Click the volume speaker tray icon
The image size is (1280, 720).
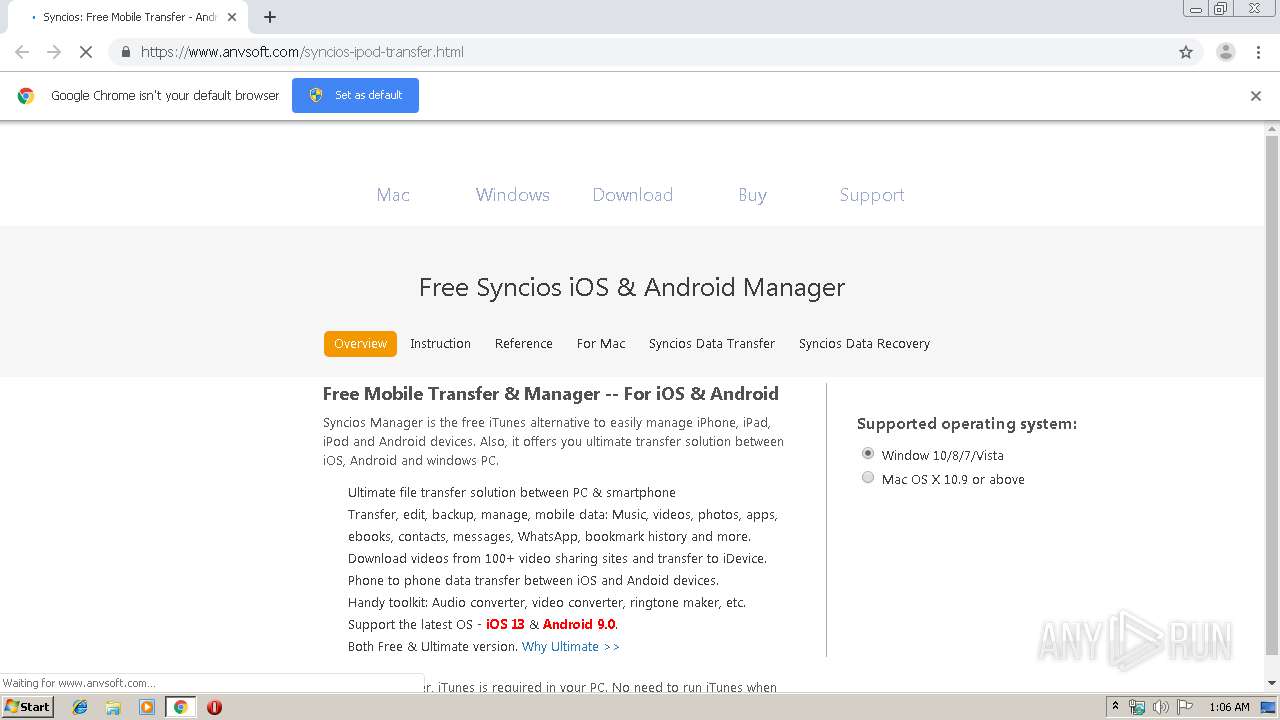click(1160, 707)
